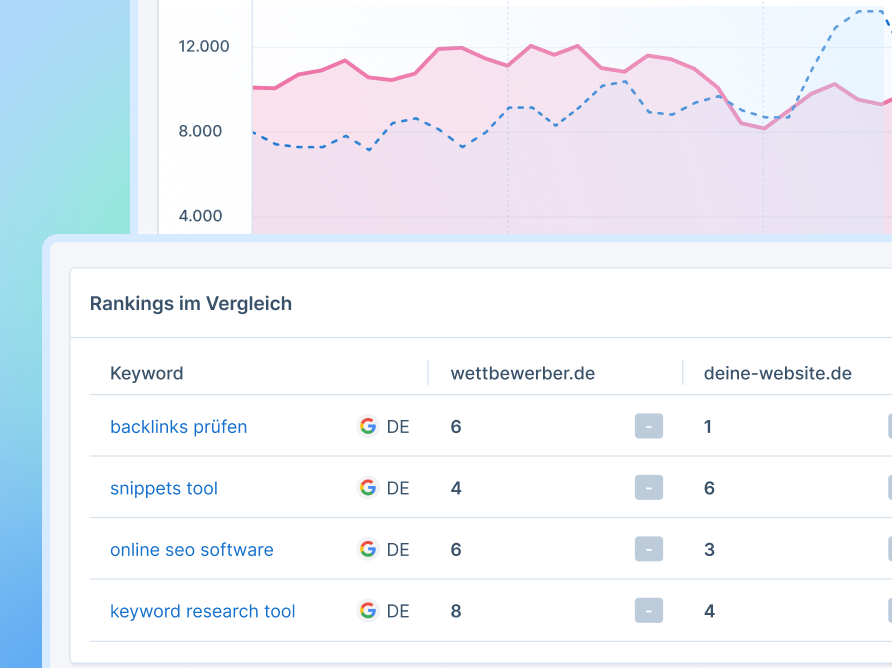The height and width of the screenshot is (668, 892).
Task: Click the dash badge in keyword research tool row
Action: [649, 611]
